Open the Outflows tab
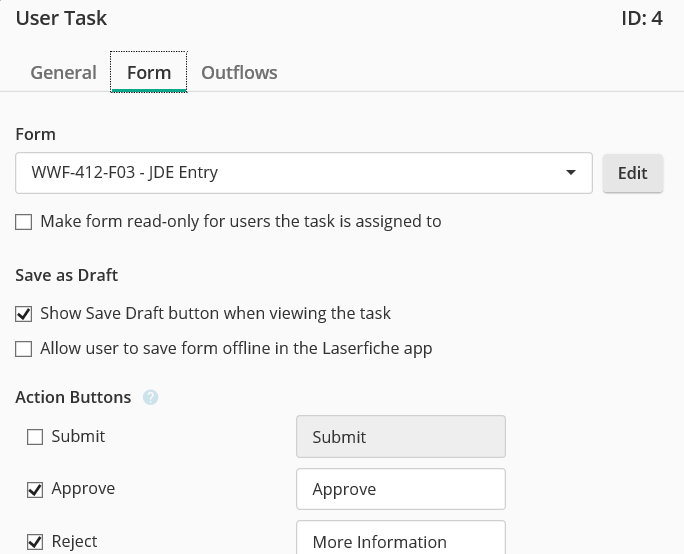Image resolution: width=684 pixels, height=554 pixels. click(239, 73)
